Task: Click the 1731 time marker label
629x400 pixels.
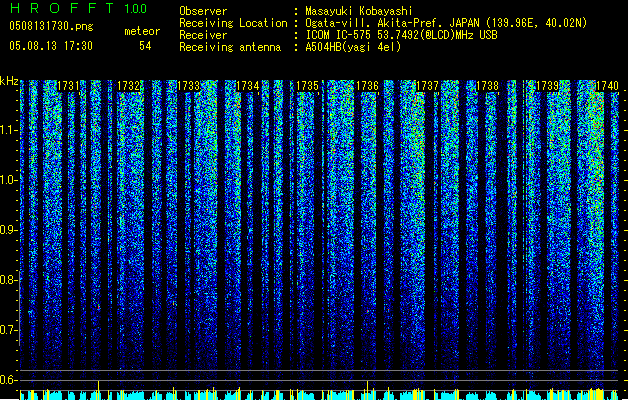Action: [x=68, y=86]
